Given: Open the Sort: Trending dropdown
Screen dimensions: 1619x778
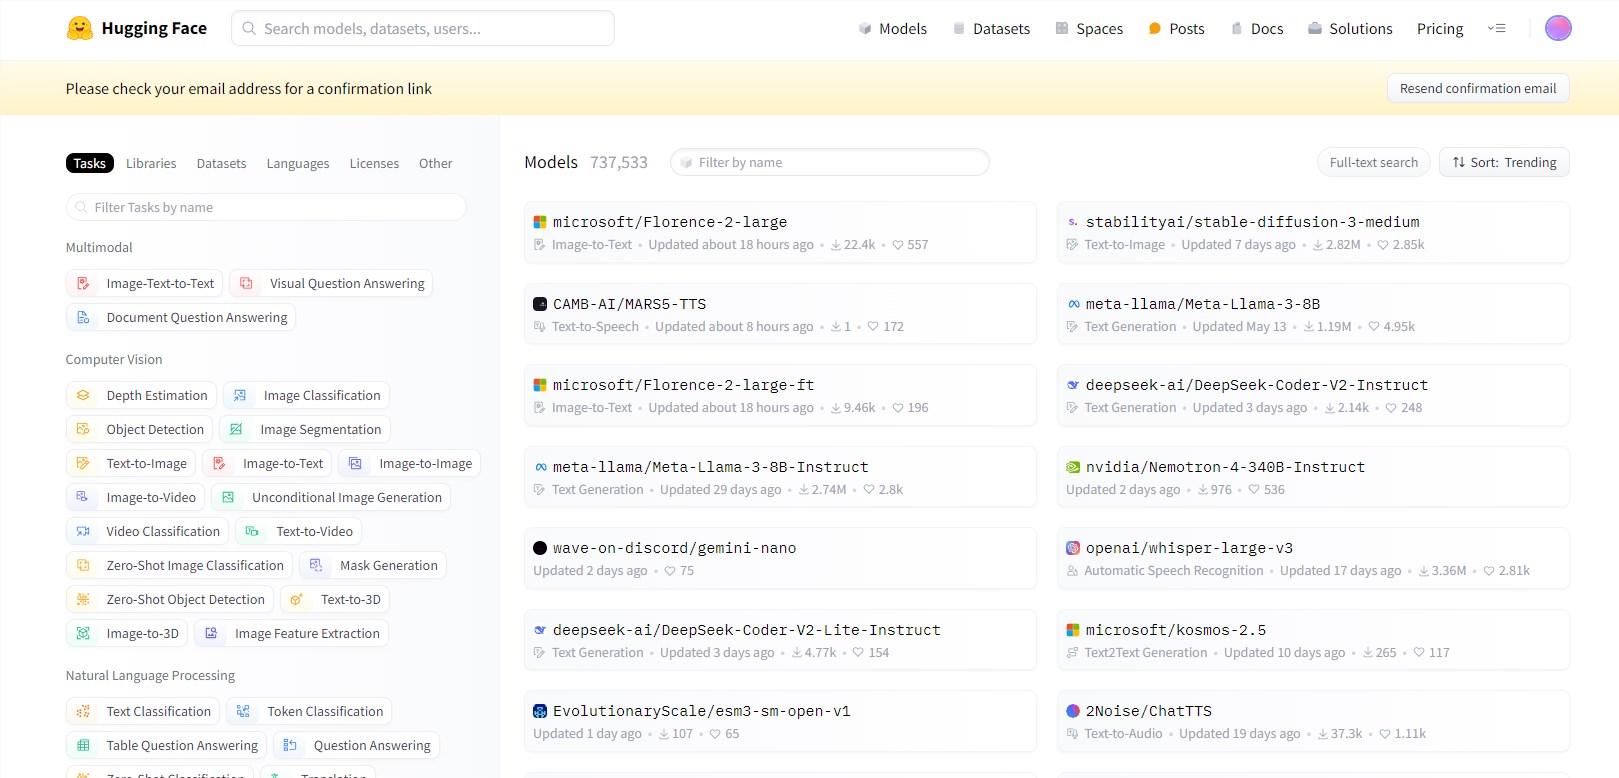Looking at the screenshot, I should (x=1503, y=162).
